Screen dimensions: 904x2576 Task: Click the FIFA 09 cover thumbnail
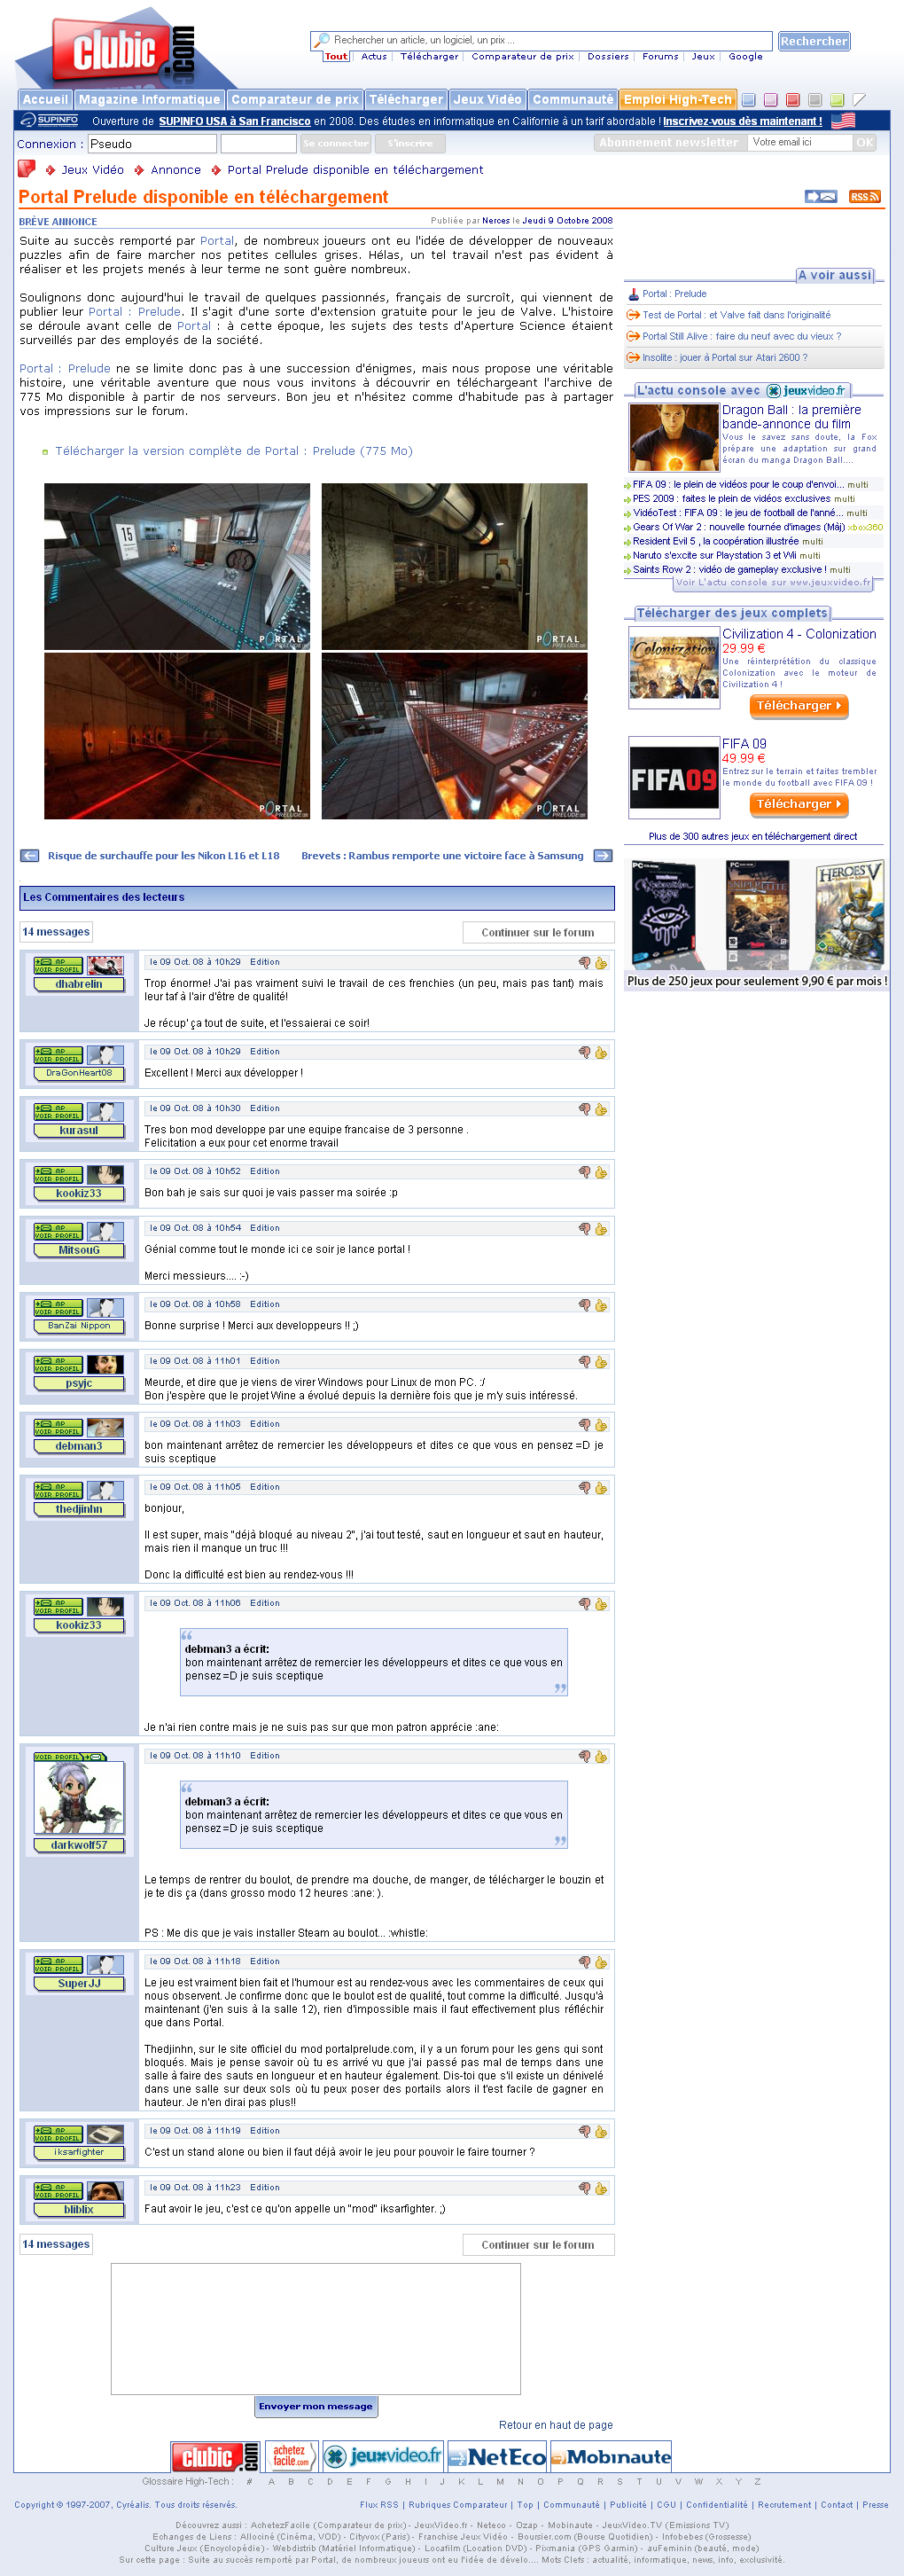(674, 778)
